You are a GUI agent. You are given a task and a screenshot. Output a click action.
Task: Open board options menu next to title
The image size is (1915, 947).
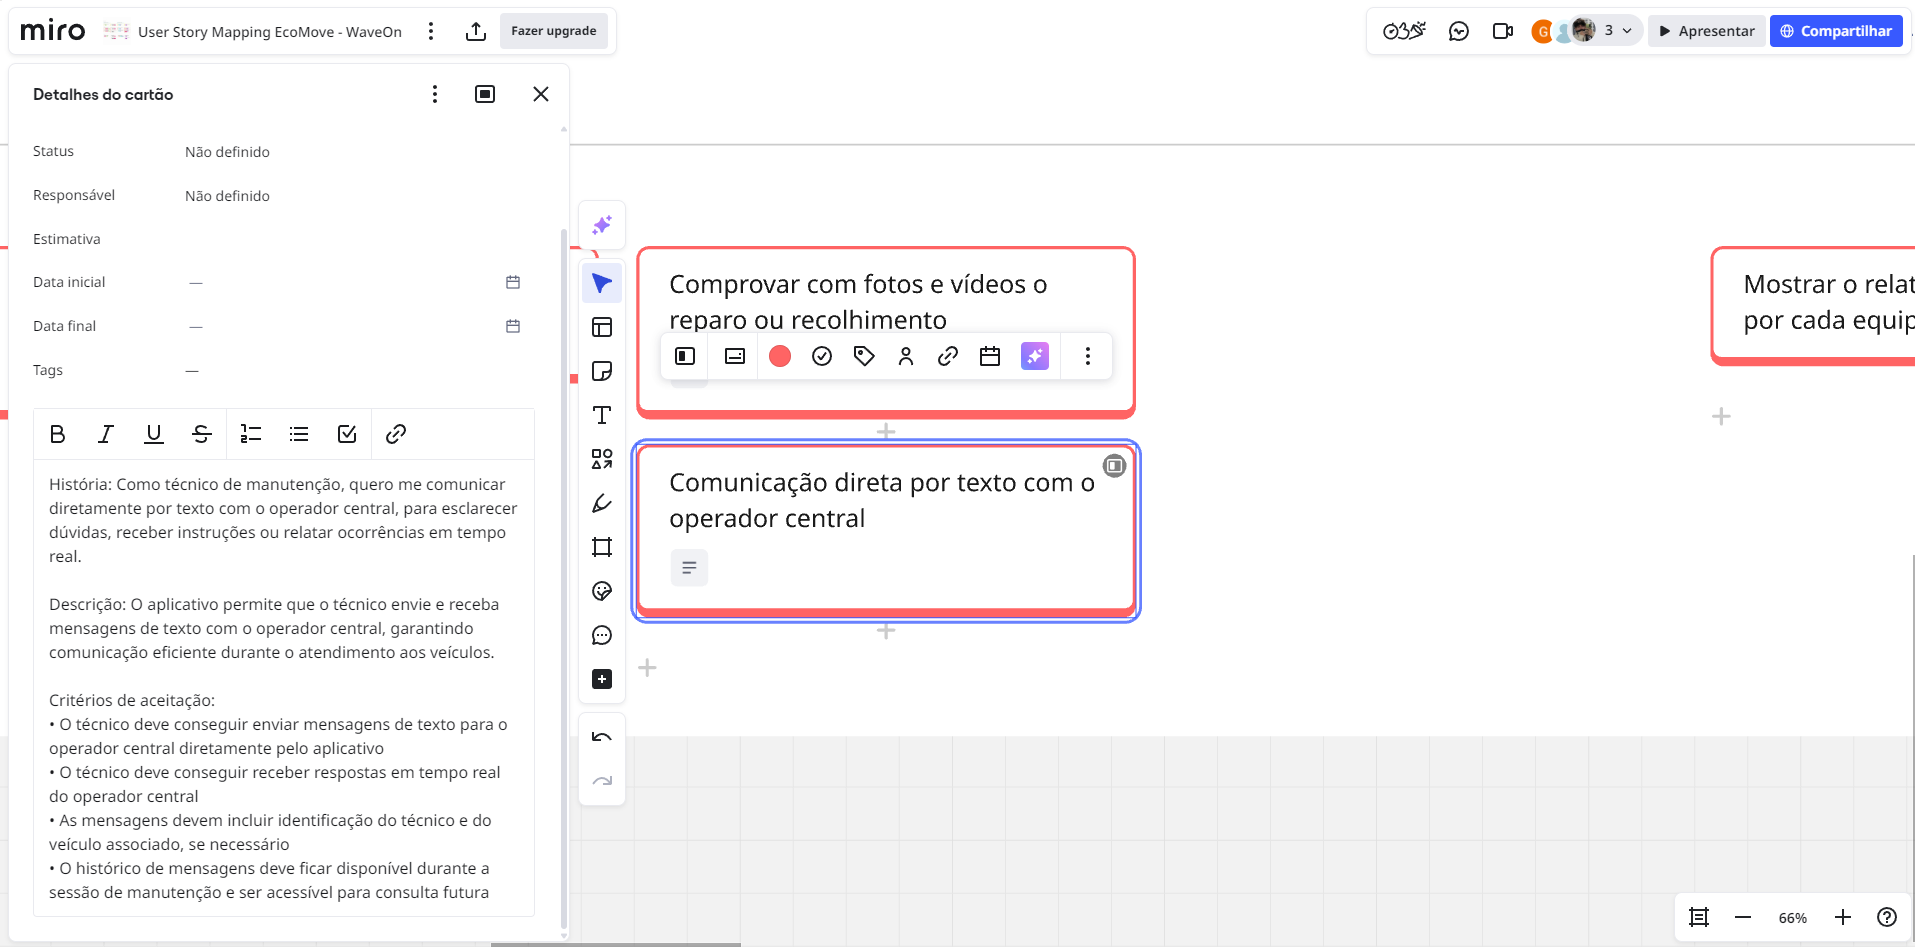coord(431,31)
